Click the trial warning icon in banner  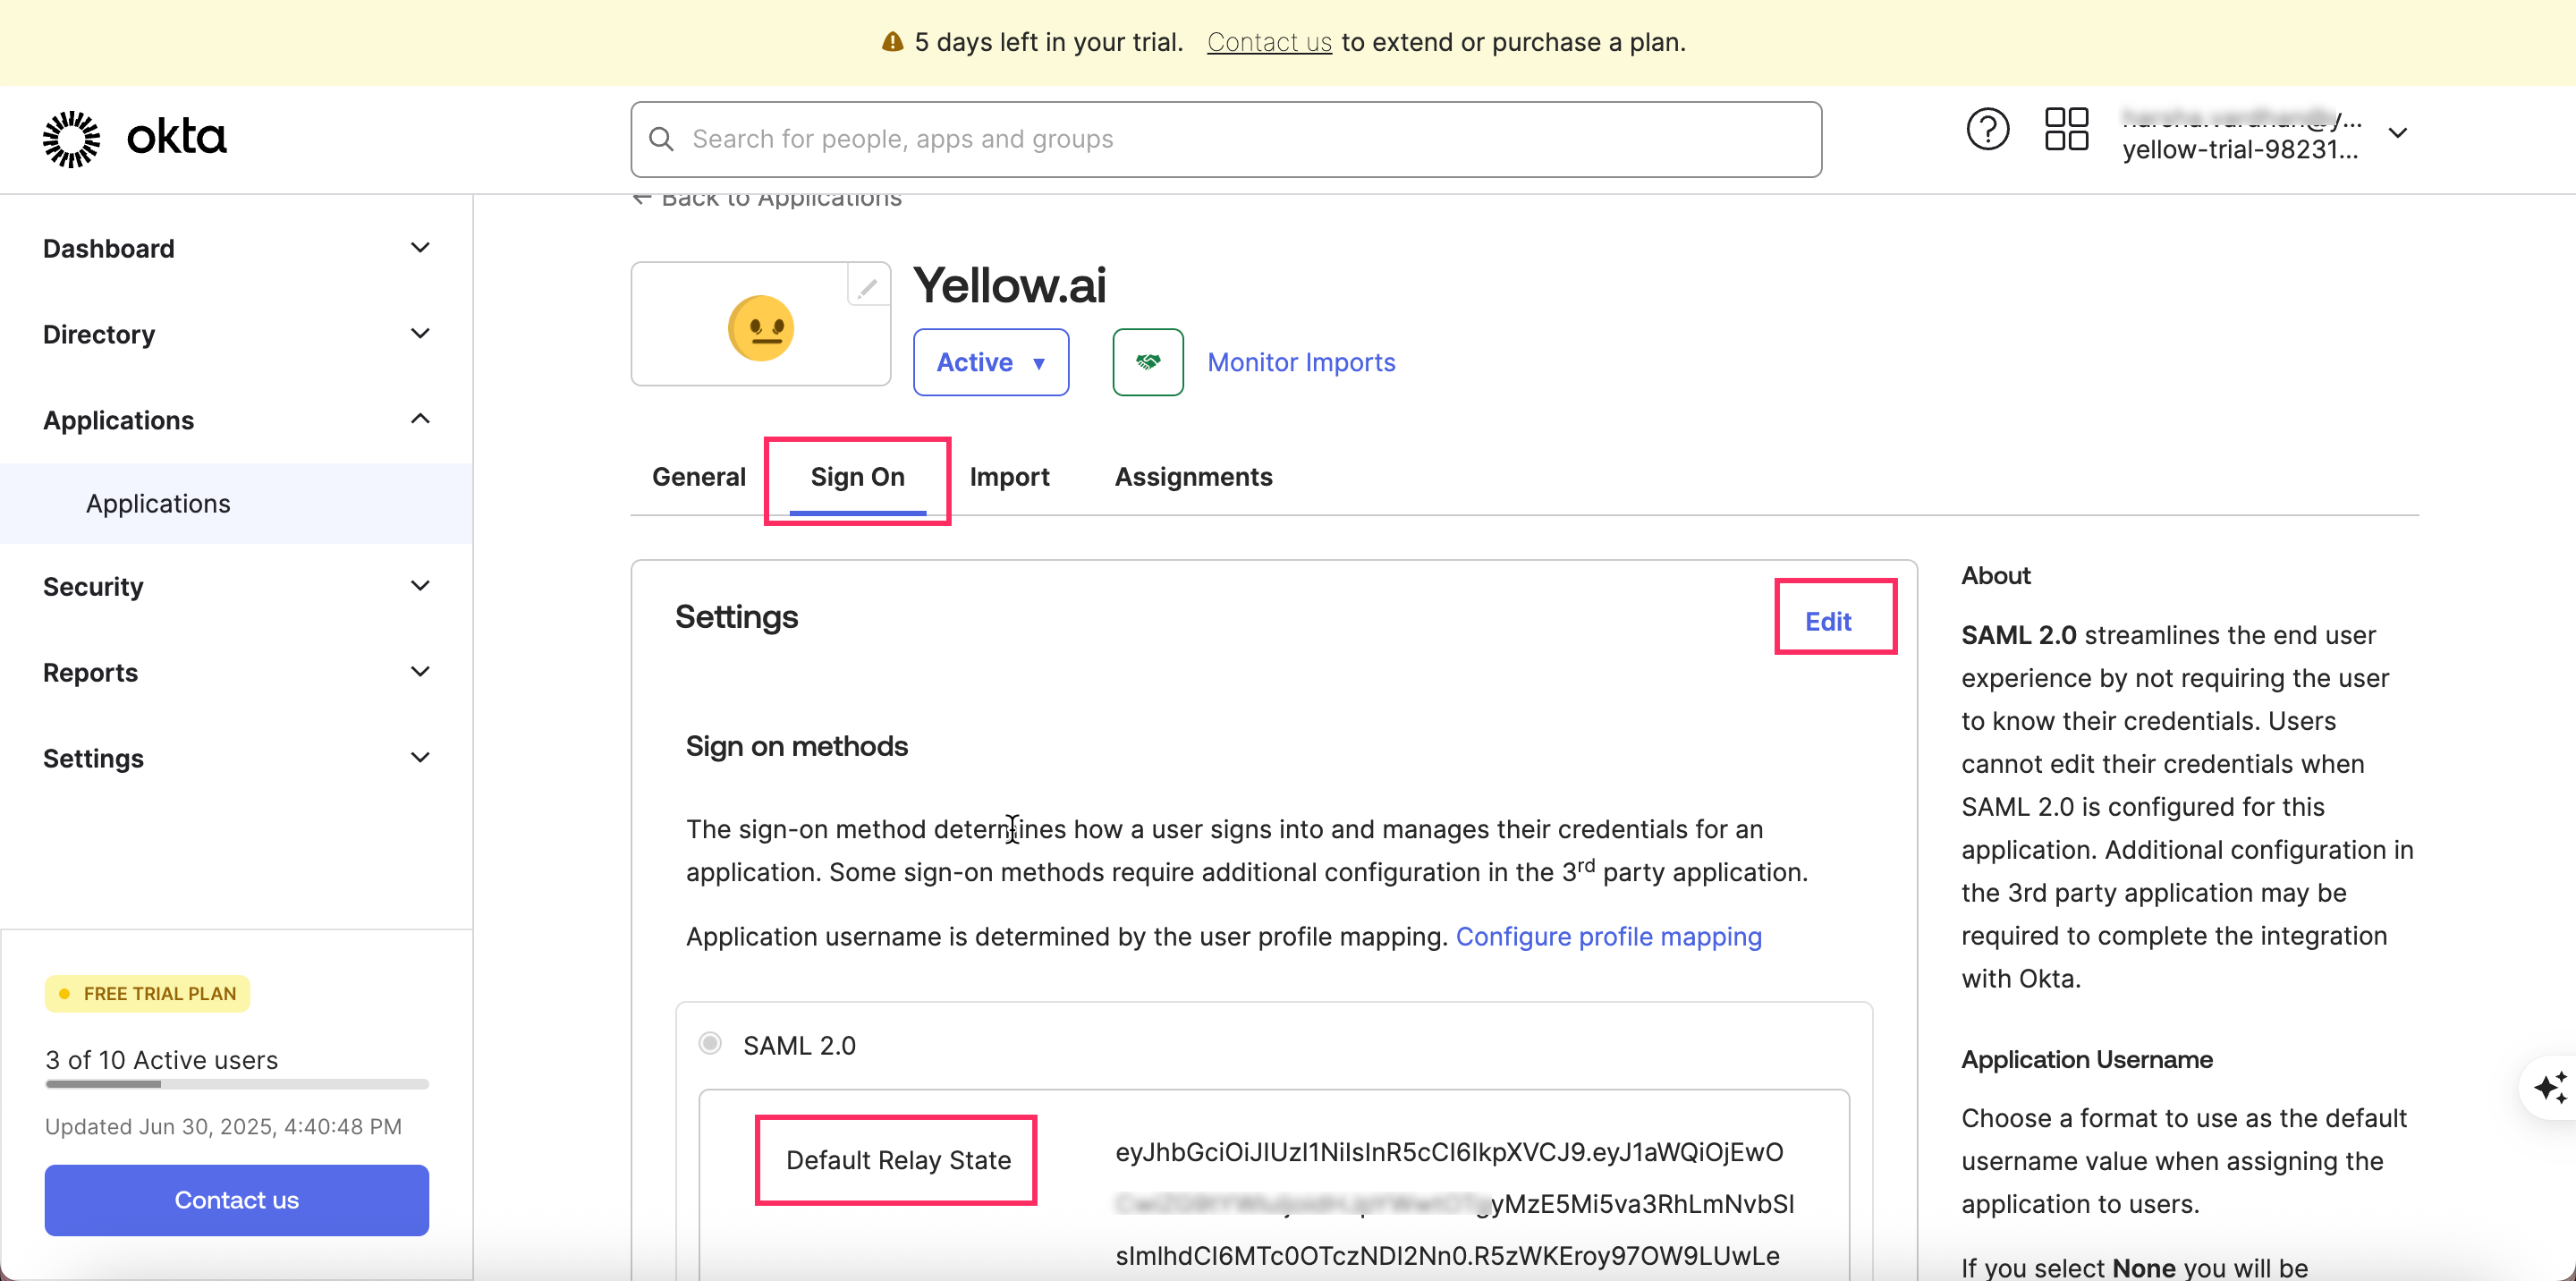[x=892, y=42]
